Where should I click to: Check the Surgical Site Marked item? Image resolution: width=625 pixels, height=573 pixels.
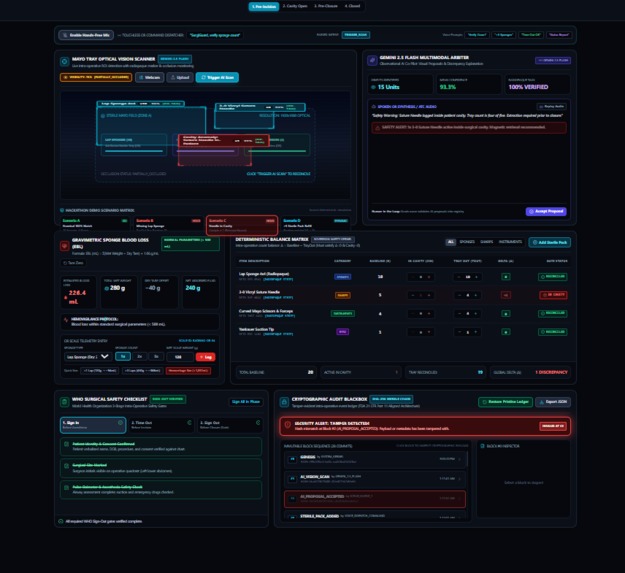coord(66,465)
